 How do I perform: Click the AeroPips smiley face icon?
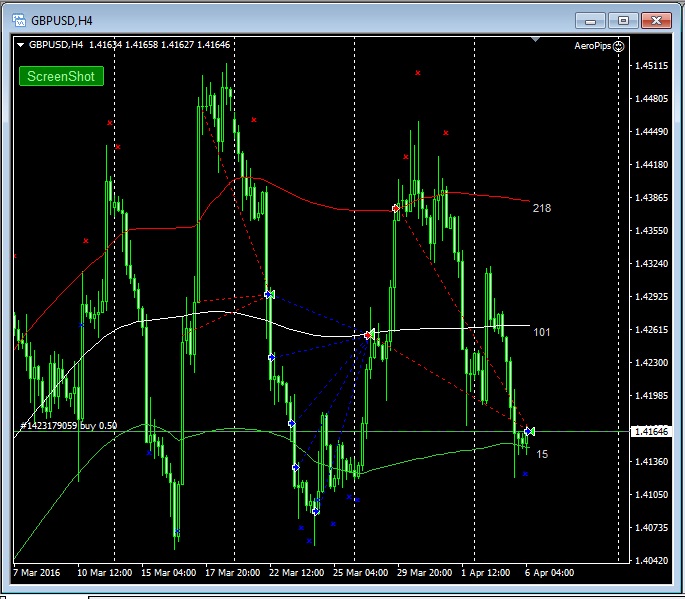click(x=619, y=46)
